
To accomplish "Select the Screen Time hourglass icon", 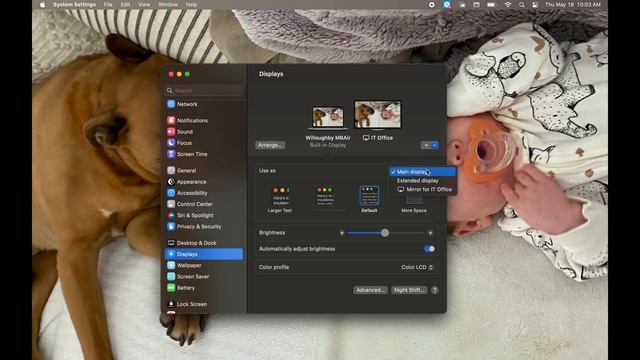I will click(x=171, y=154).
